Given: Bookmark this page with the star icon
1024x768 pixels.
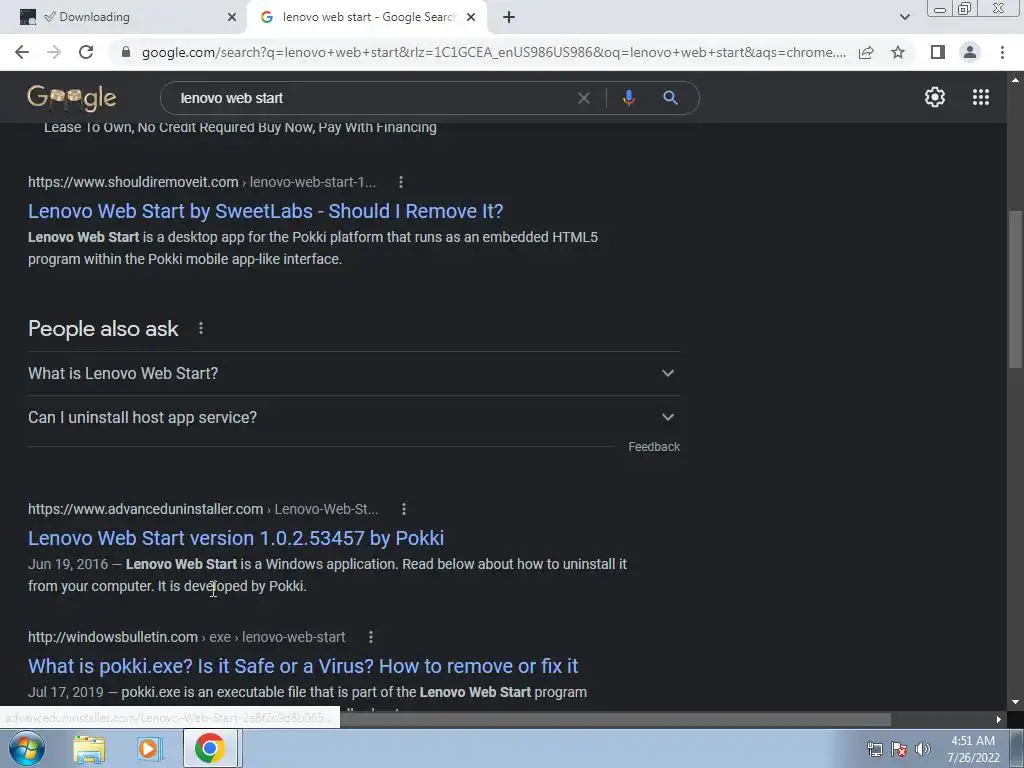Looking at the screenshot, I should pyautogui.click(x=898, y=52).
